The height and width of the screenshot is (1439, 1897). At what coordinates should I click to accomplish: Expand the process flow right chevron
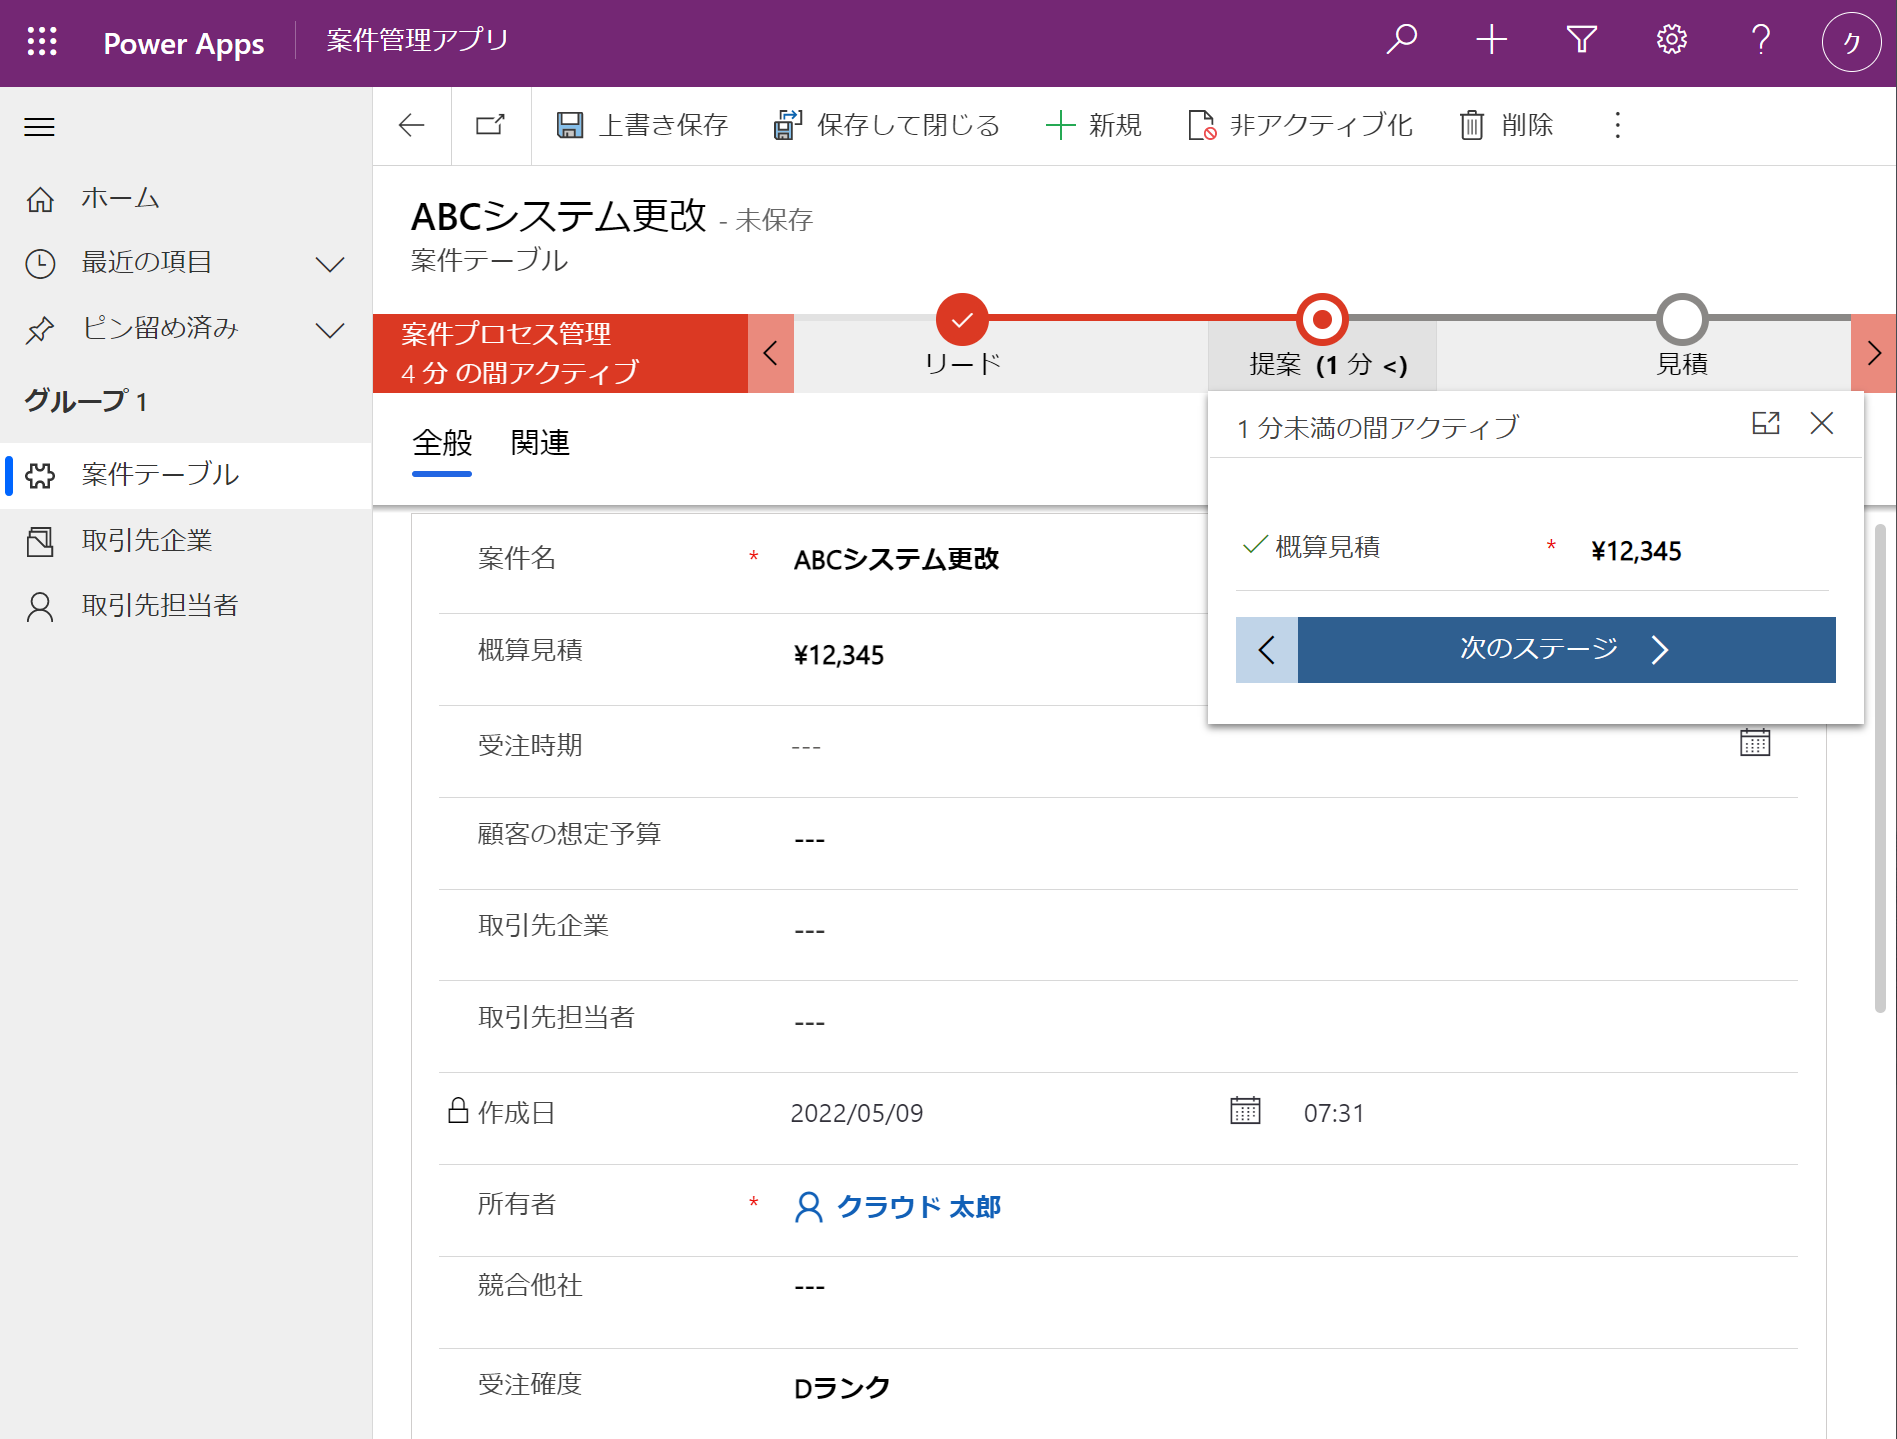pos(1875,353)
